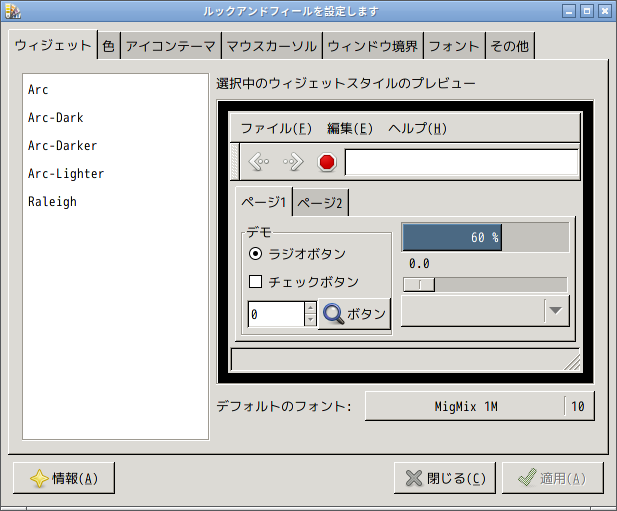Select the Arc-Darker theme
617x511 pixels.
(115, 146)
